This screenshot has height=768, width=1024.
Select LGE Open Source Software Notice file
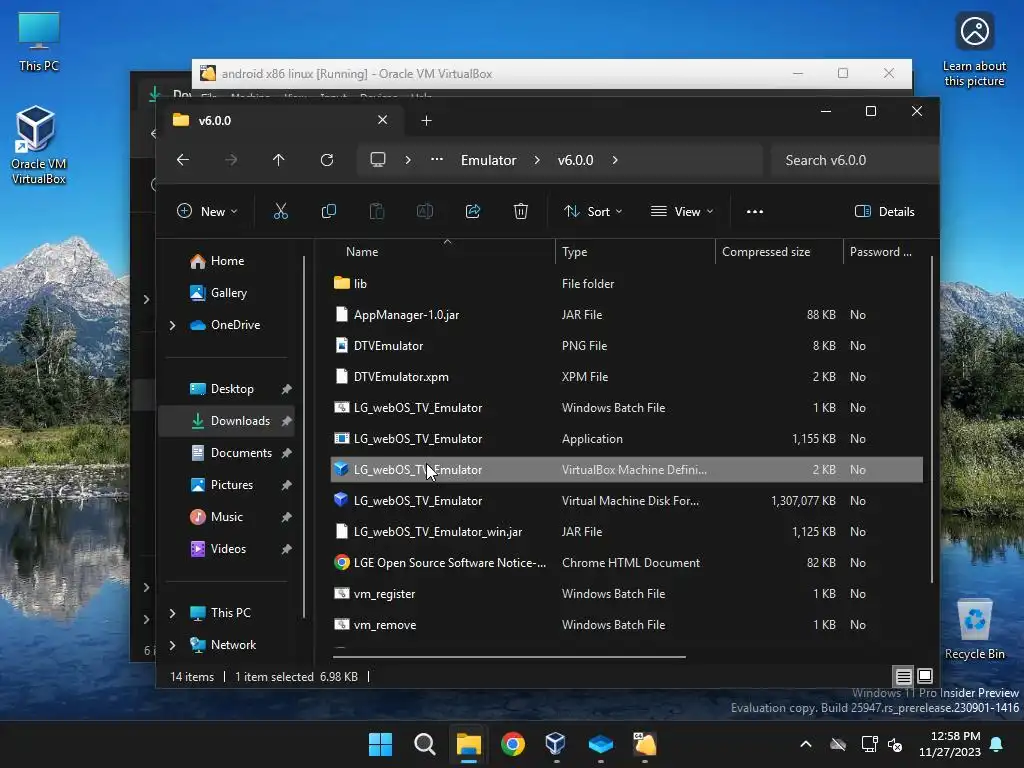click(x=627, y=563)
